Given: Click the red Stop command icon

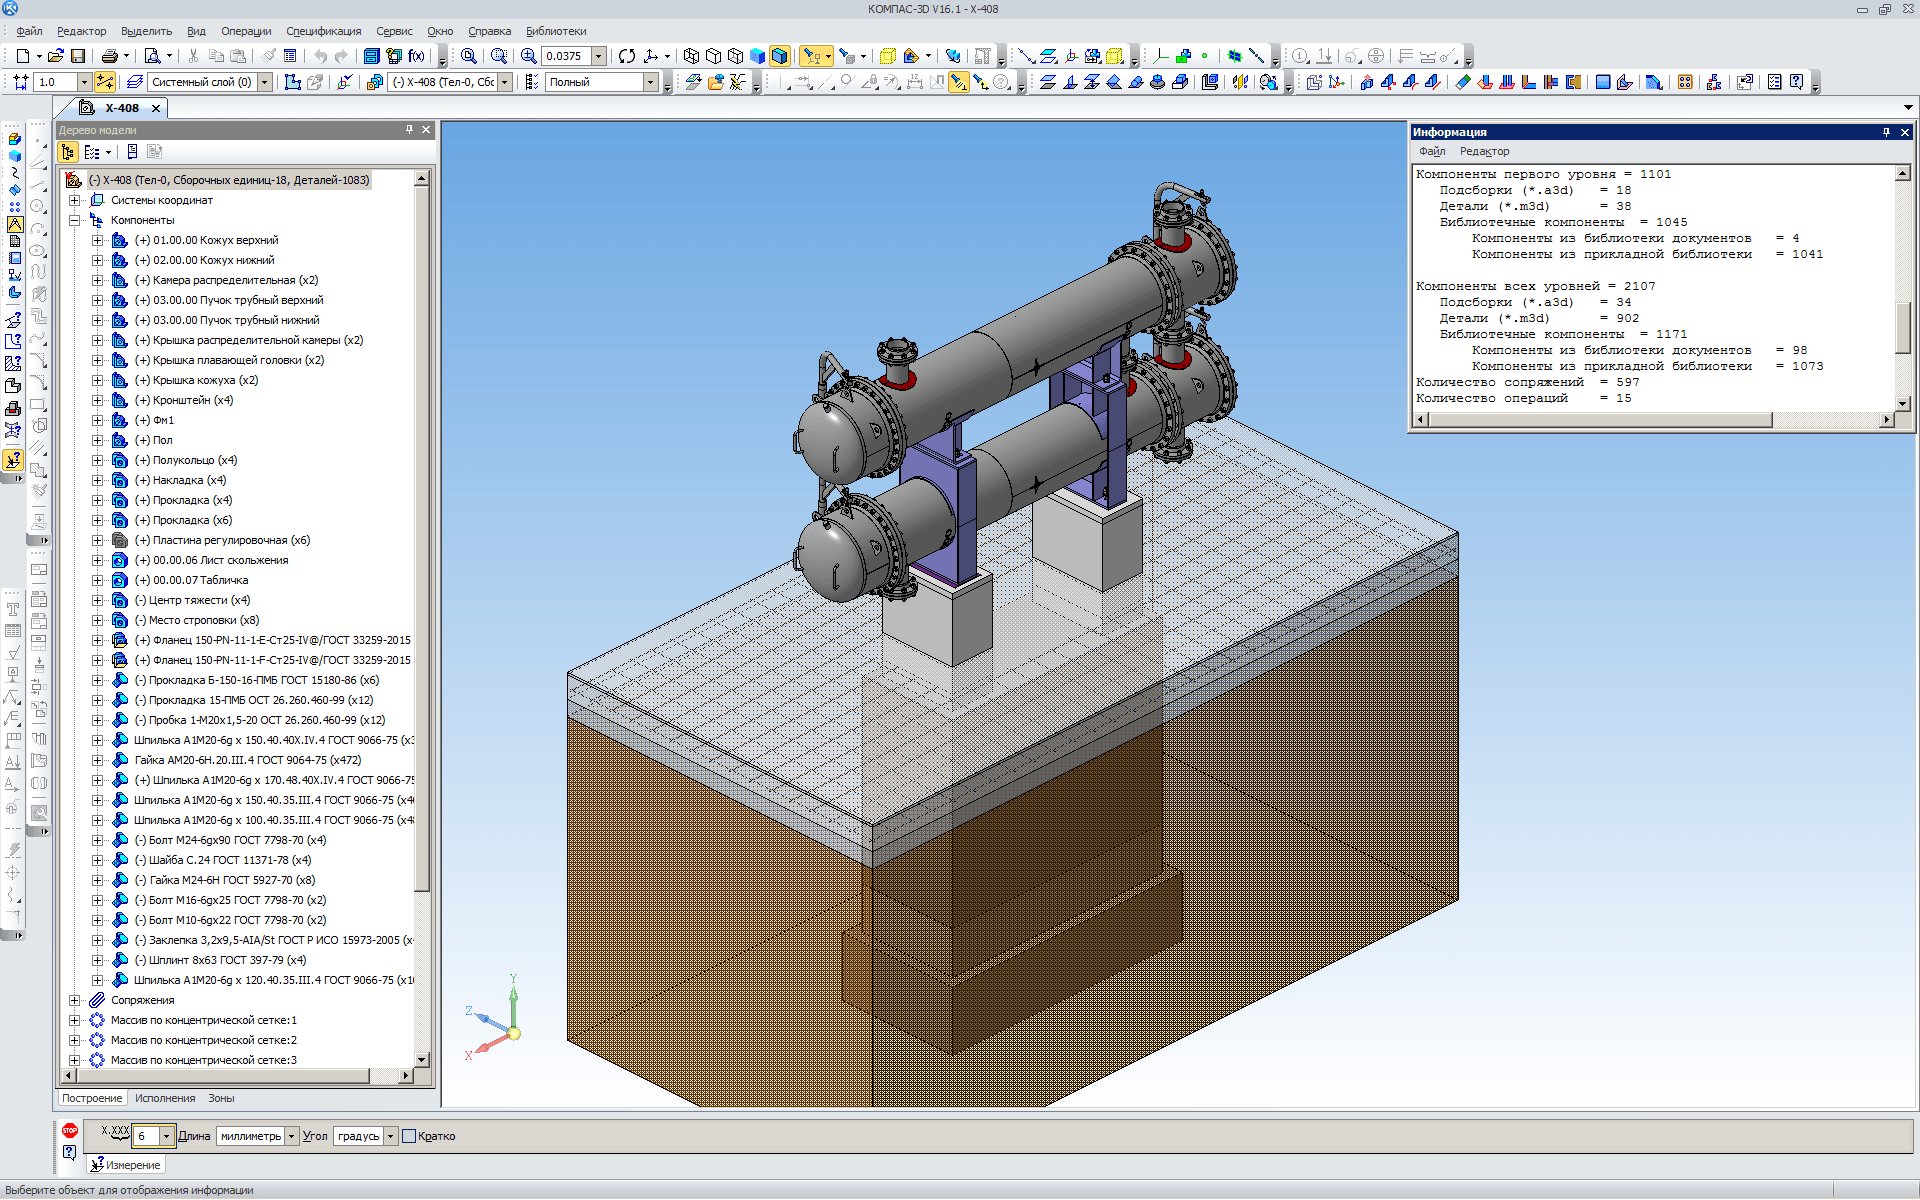Looking at the screenshot, I should 69,1130.
